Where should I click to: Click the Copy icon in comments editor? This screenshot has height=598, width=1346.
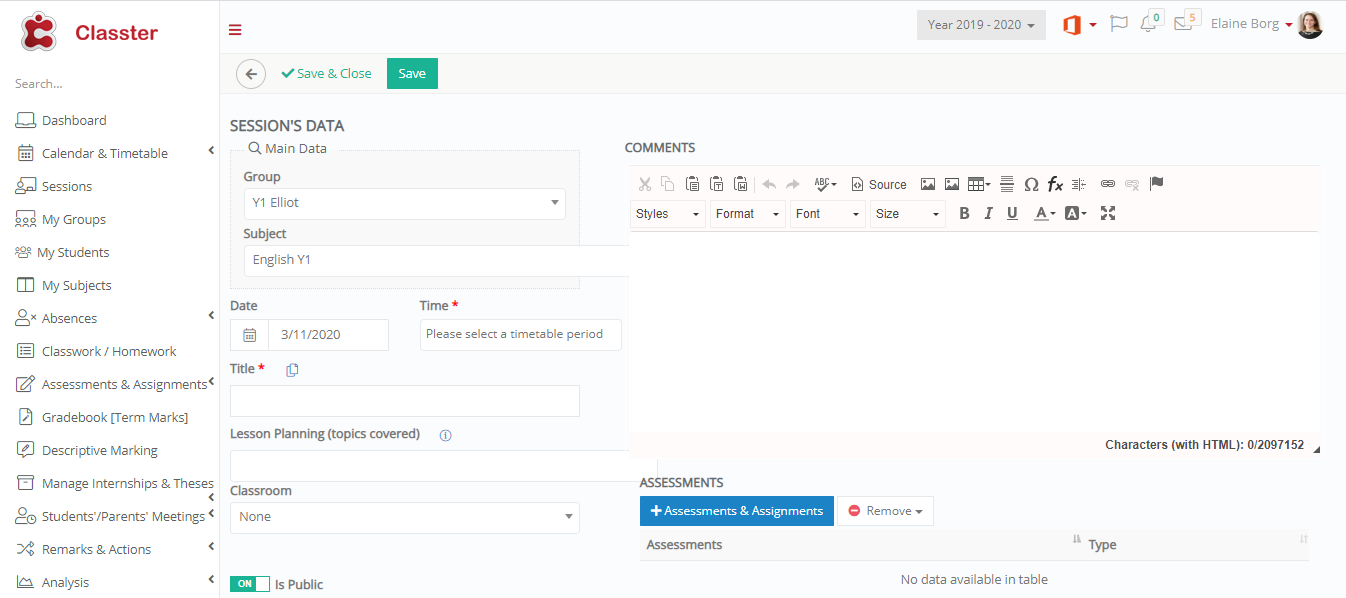[x=667, y=184]
